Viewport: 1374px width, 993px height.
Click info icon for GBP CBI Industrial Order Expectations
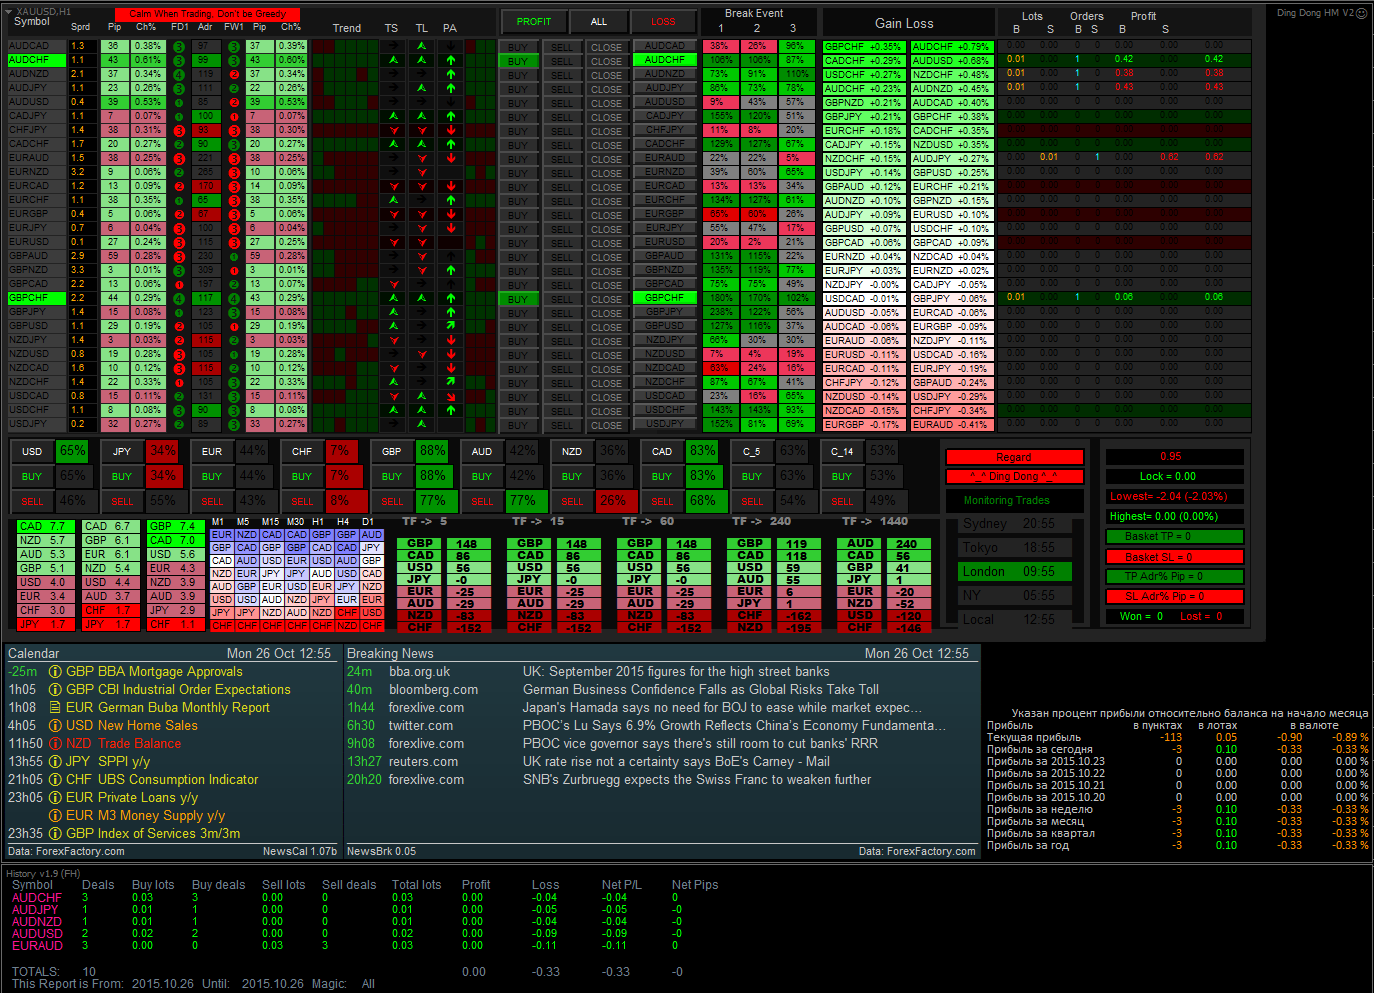55,690
